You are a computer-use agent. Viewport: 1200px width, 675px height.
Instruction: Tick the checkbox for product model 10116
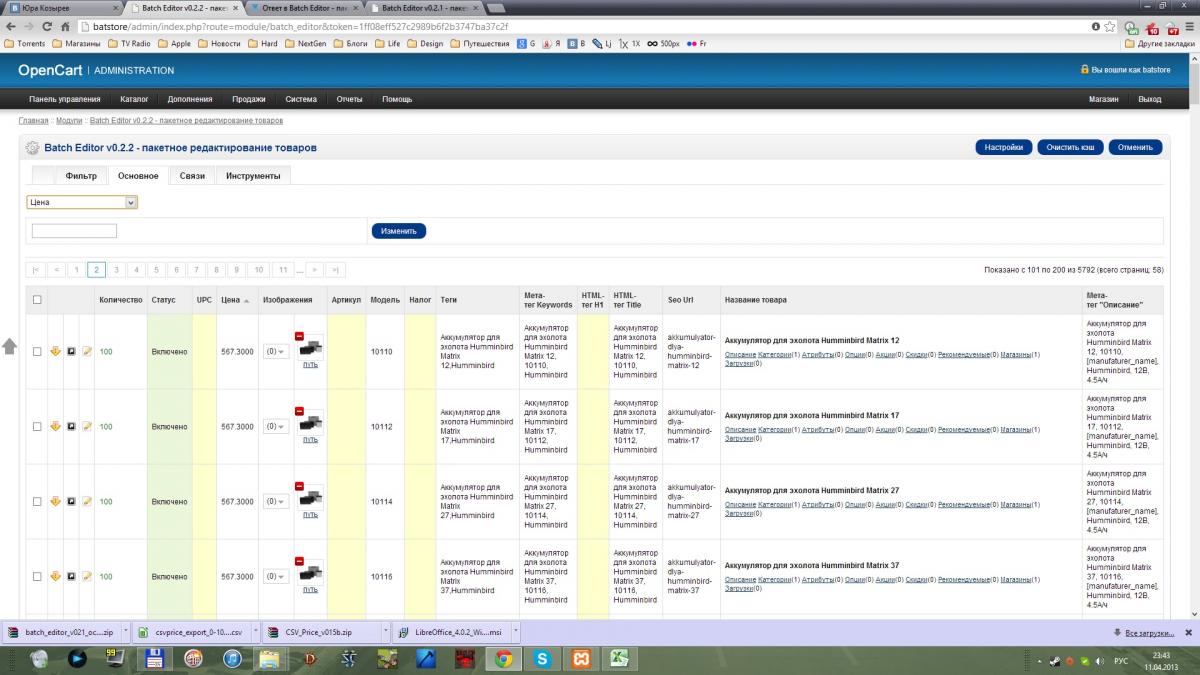pos(37,577)
